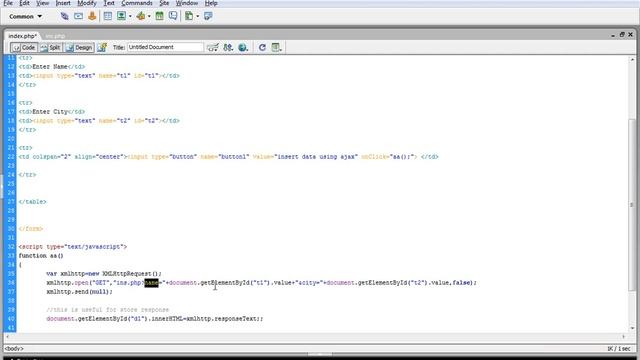640x360 pixels.
Task: Click the Media insert icon
Action: [x=141, y=16]
